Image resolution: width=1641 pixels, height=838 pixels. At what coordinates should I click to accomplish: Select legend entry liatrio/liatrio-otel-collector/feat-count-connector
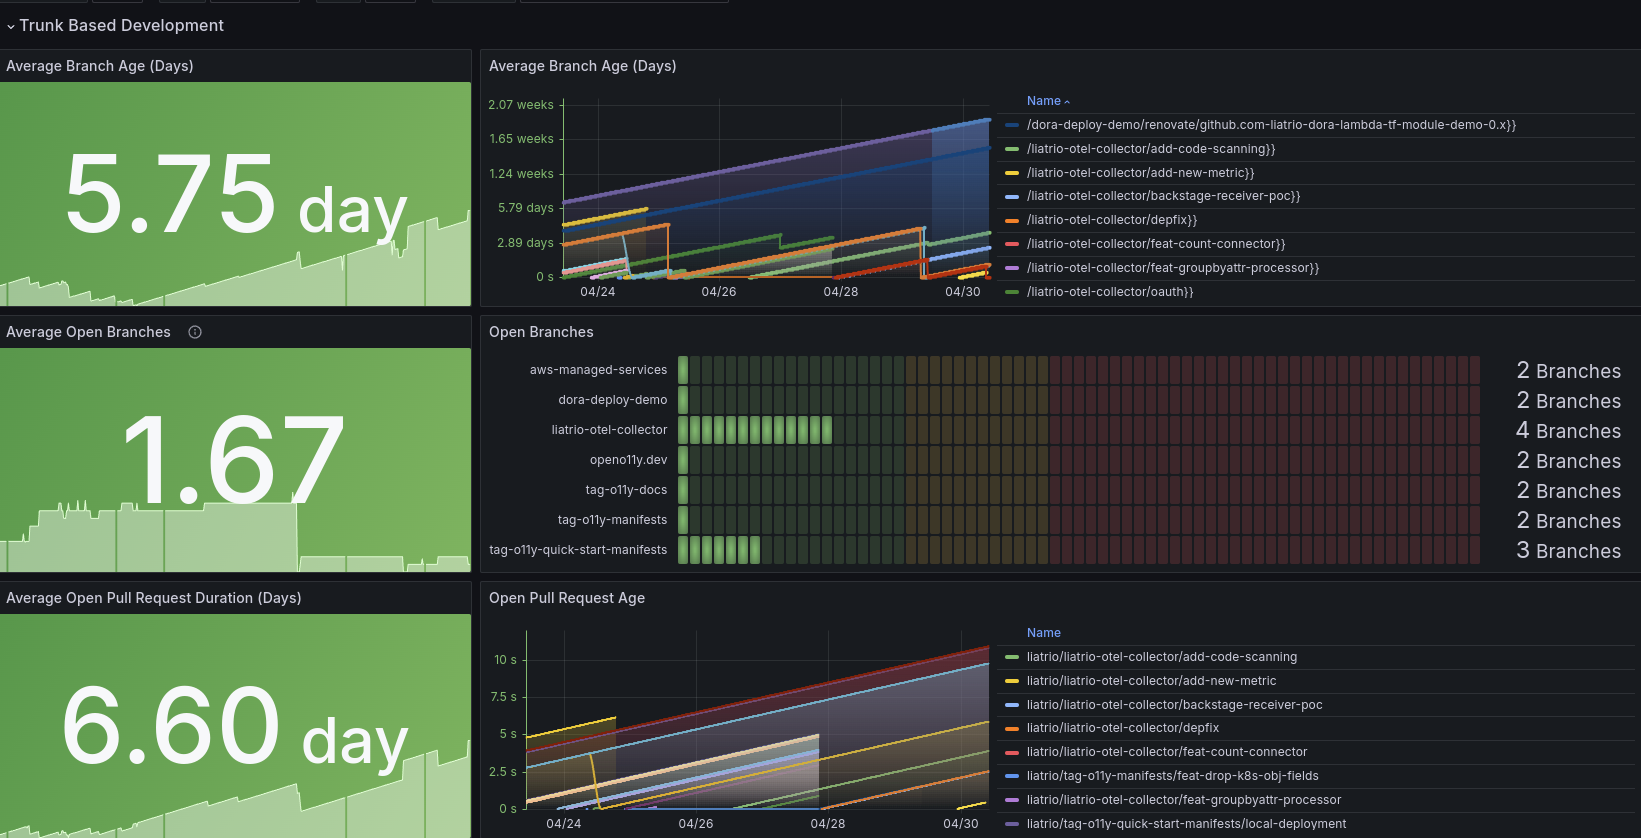click(1167, 752)
